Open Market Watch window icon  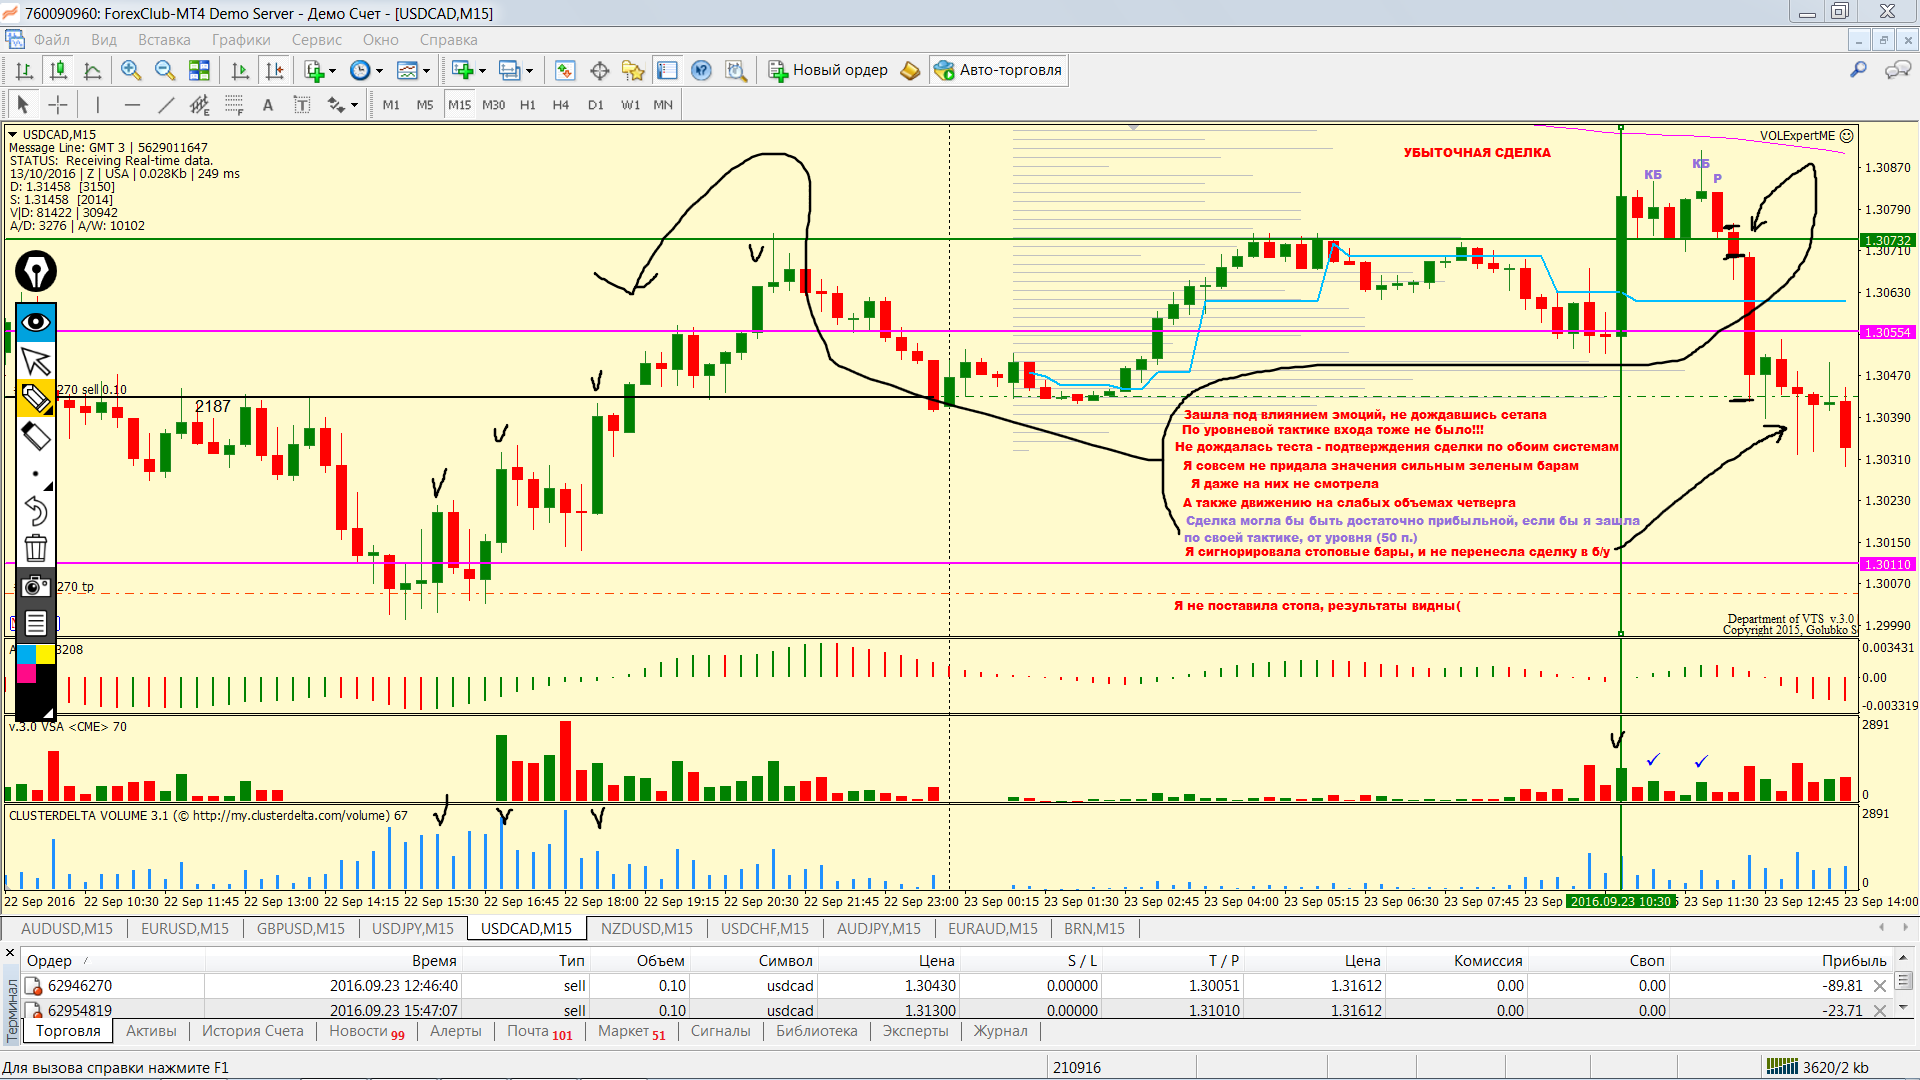click(565, 70)
